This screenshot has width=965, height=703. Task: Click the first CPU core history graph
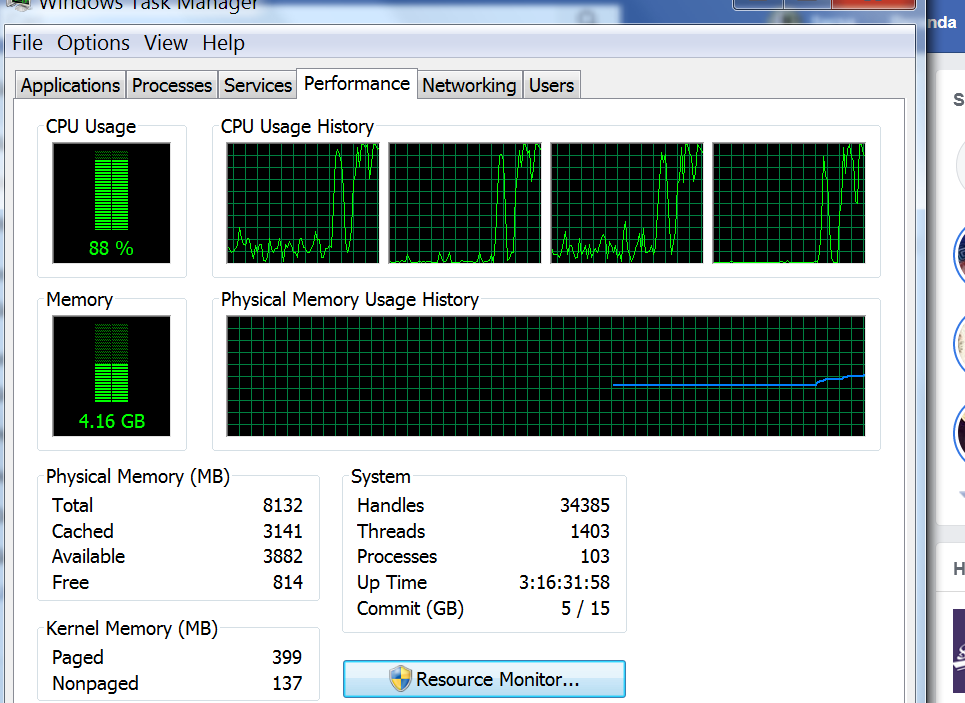(x=303, y=203)
